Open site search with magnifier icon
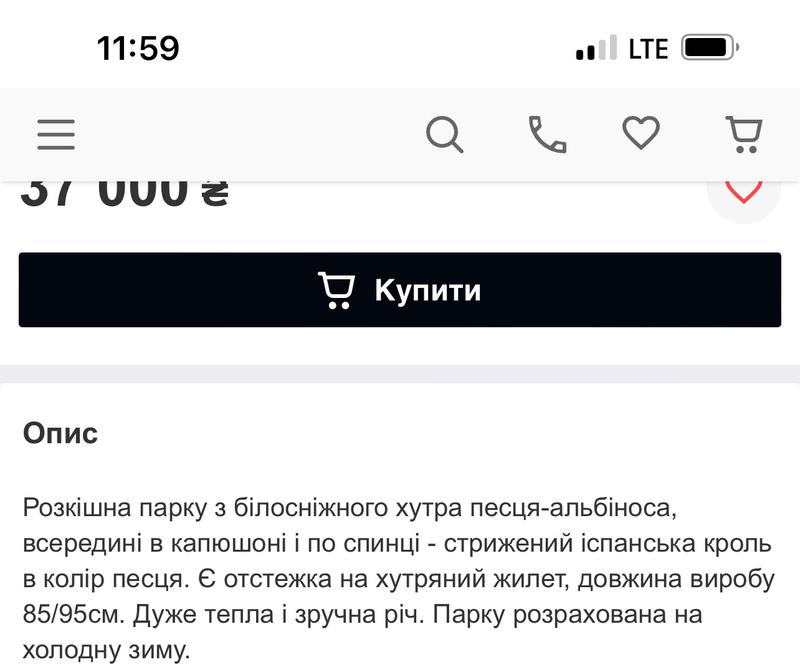 [444, 135]
